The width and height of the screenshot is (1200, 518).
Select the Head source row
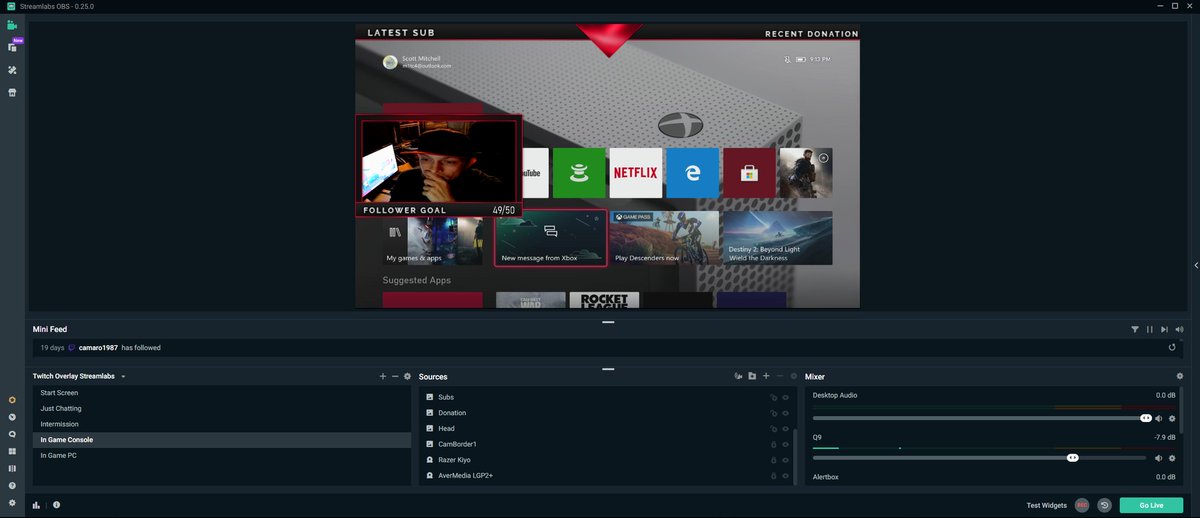tap(606, 428)
